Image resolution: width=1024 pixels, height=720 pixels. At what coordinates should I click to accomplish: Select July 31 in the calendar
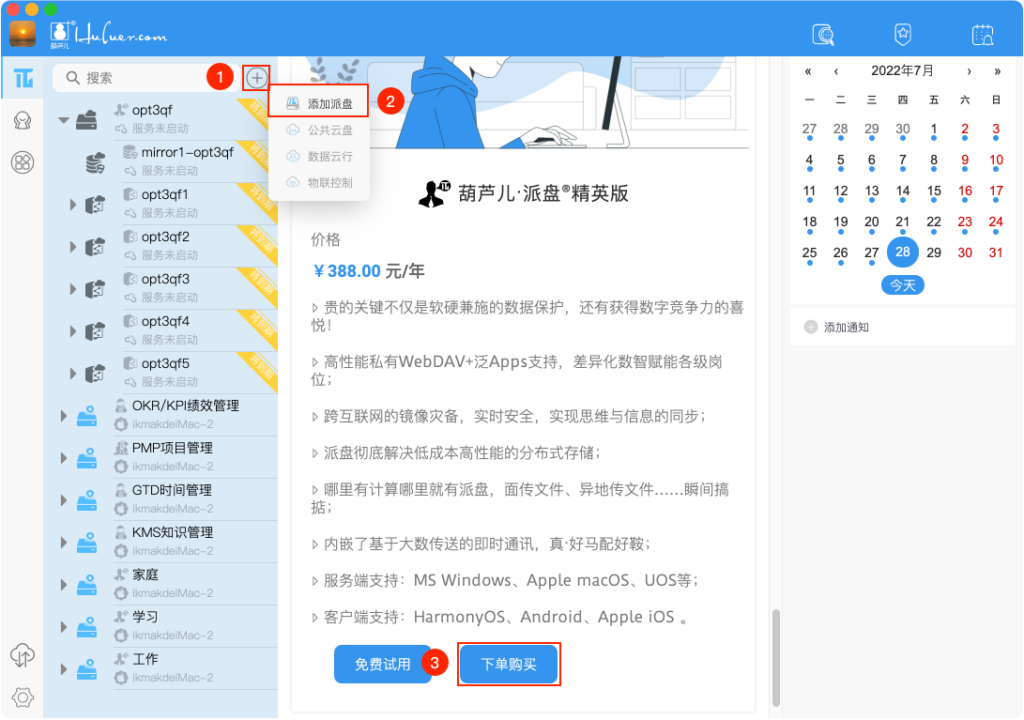pyautogui.click(x=995, y=253)
